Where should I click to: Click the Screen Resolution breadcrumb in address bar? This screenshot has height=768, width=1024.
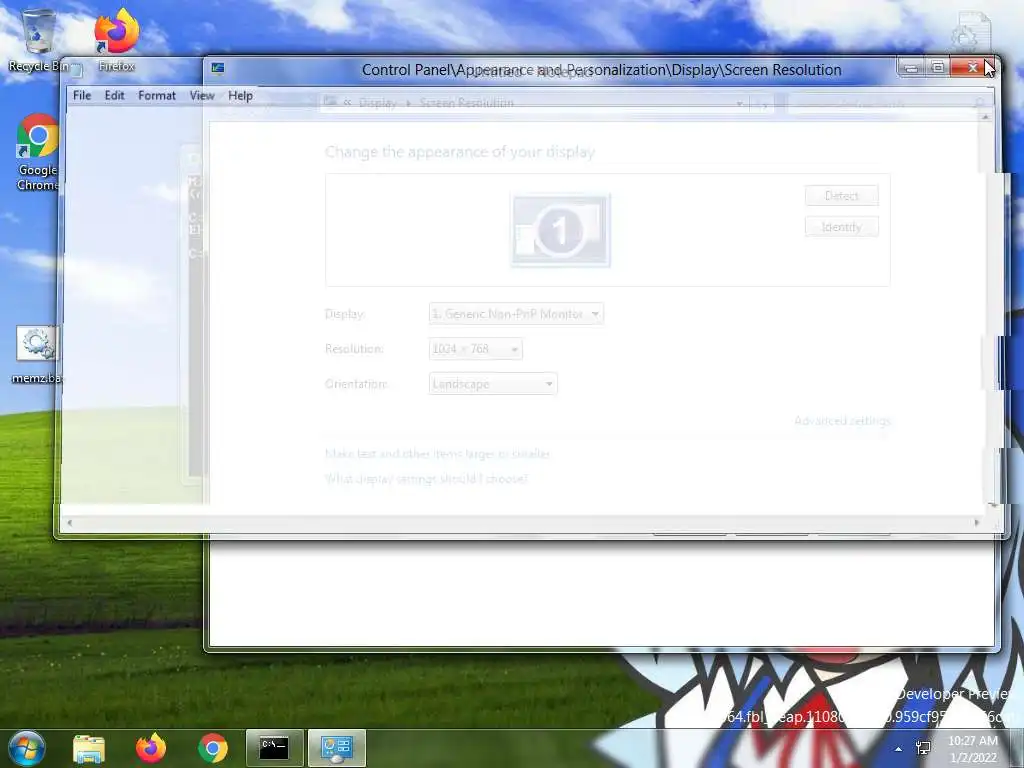pyautogui.click(x=466, y=103)
